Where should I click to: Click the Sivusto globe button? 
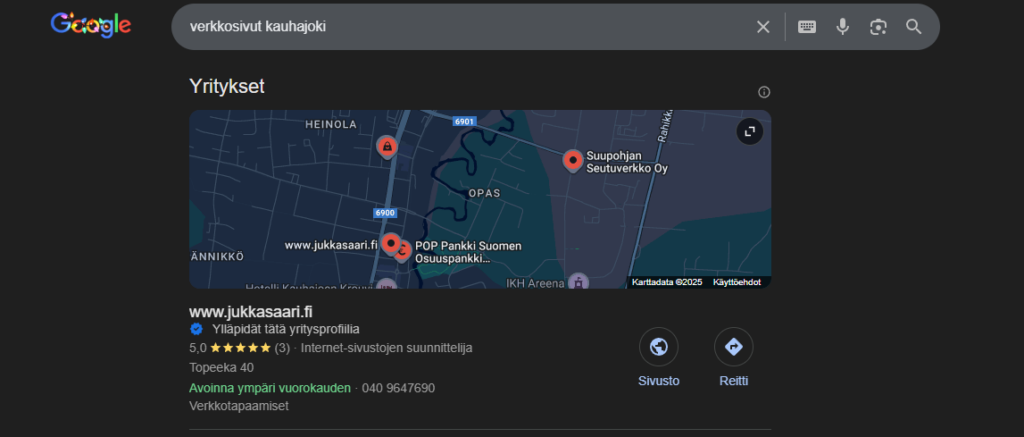(x=658, y=347)
